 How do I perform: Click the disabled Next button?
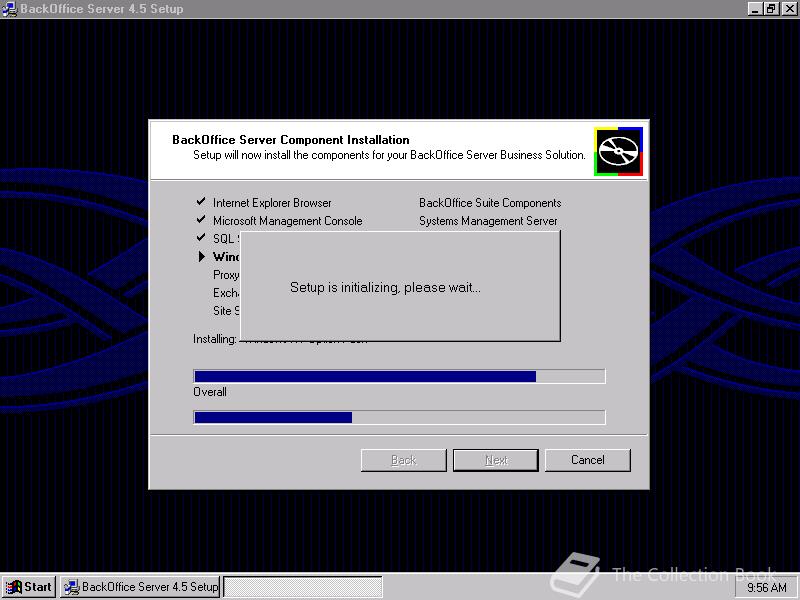point(496,460)
